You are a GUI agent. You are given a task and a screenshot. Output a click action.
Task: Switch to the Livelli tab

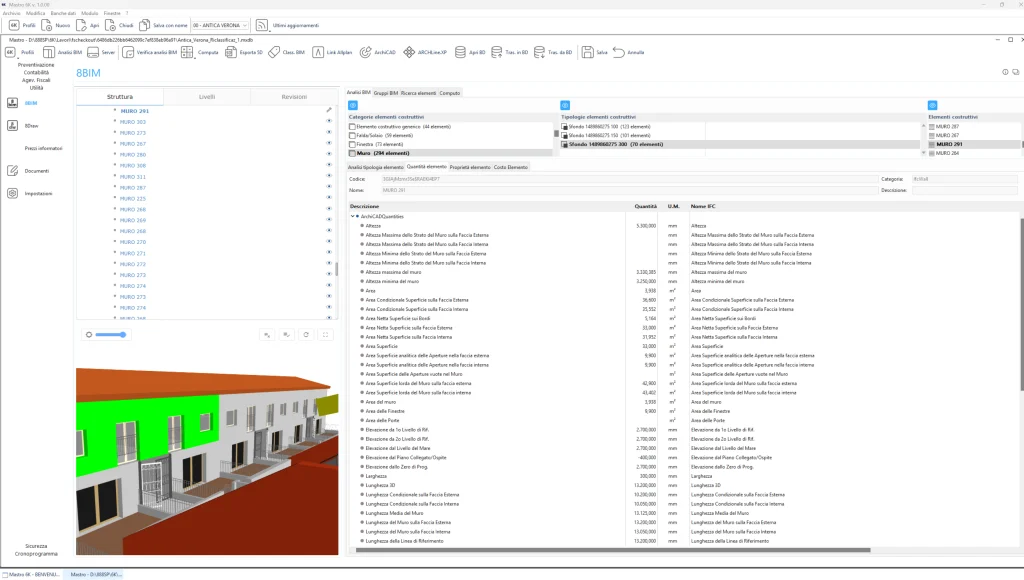tap(207, 97)
